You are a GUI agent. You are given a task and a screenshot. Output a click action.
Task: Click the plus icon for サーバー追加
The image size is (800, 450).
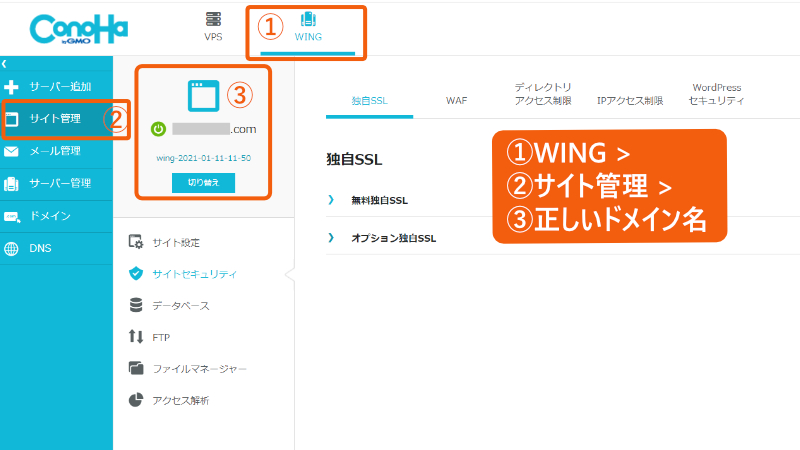pos(11,87)
